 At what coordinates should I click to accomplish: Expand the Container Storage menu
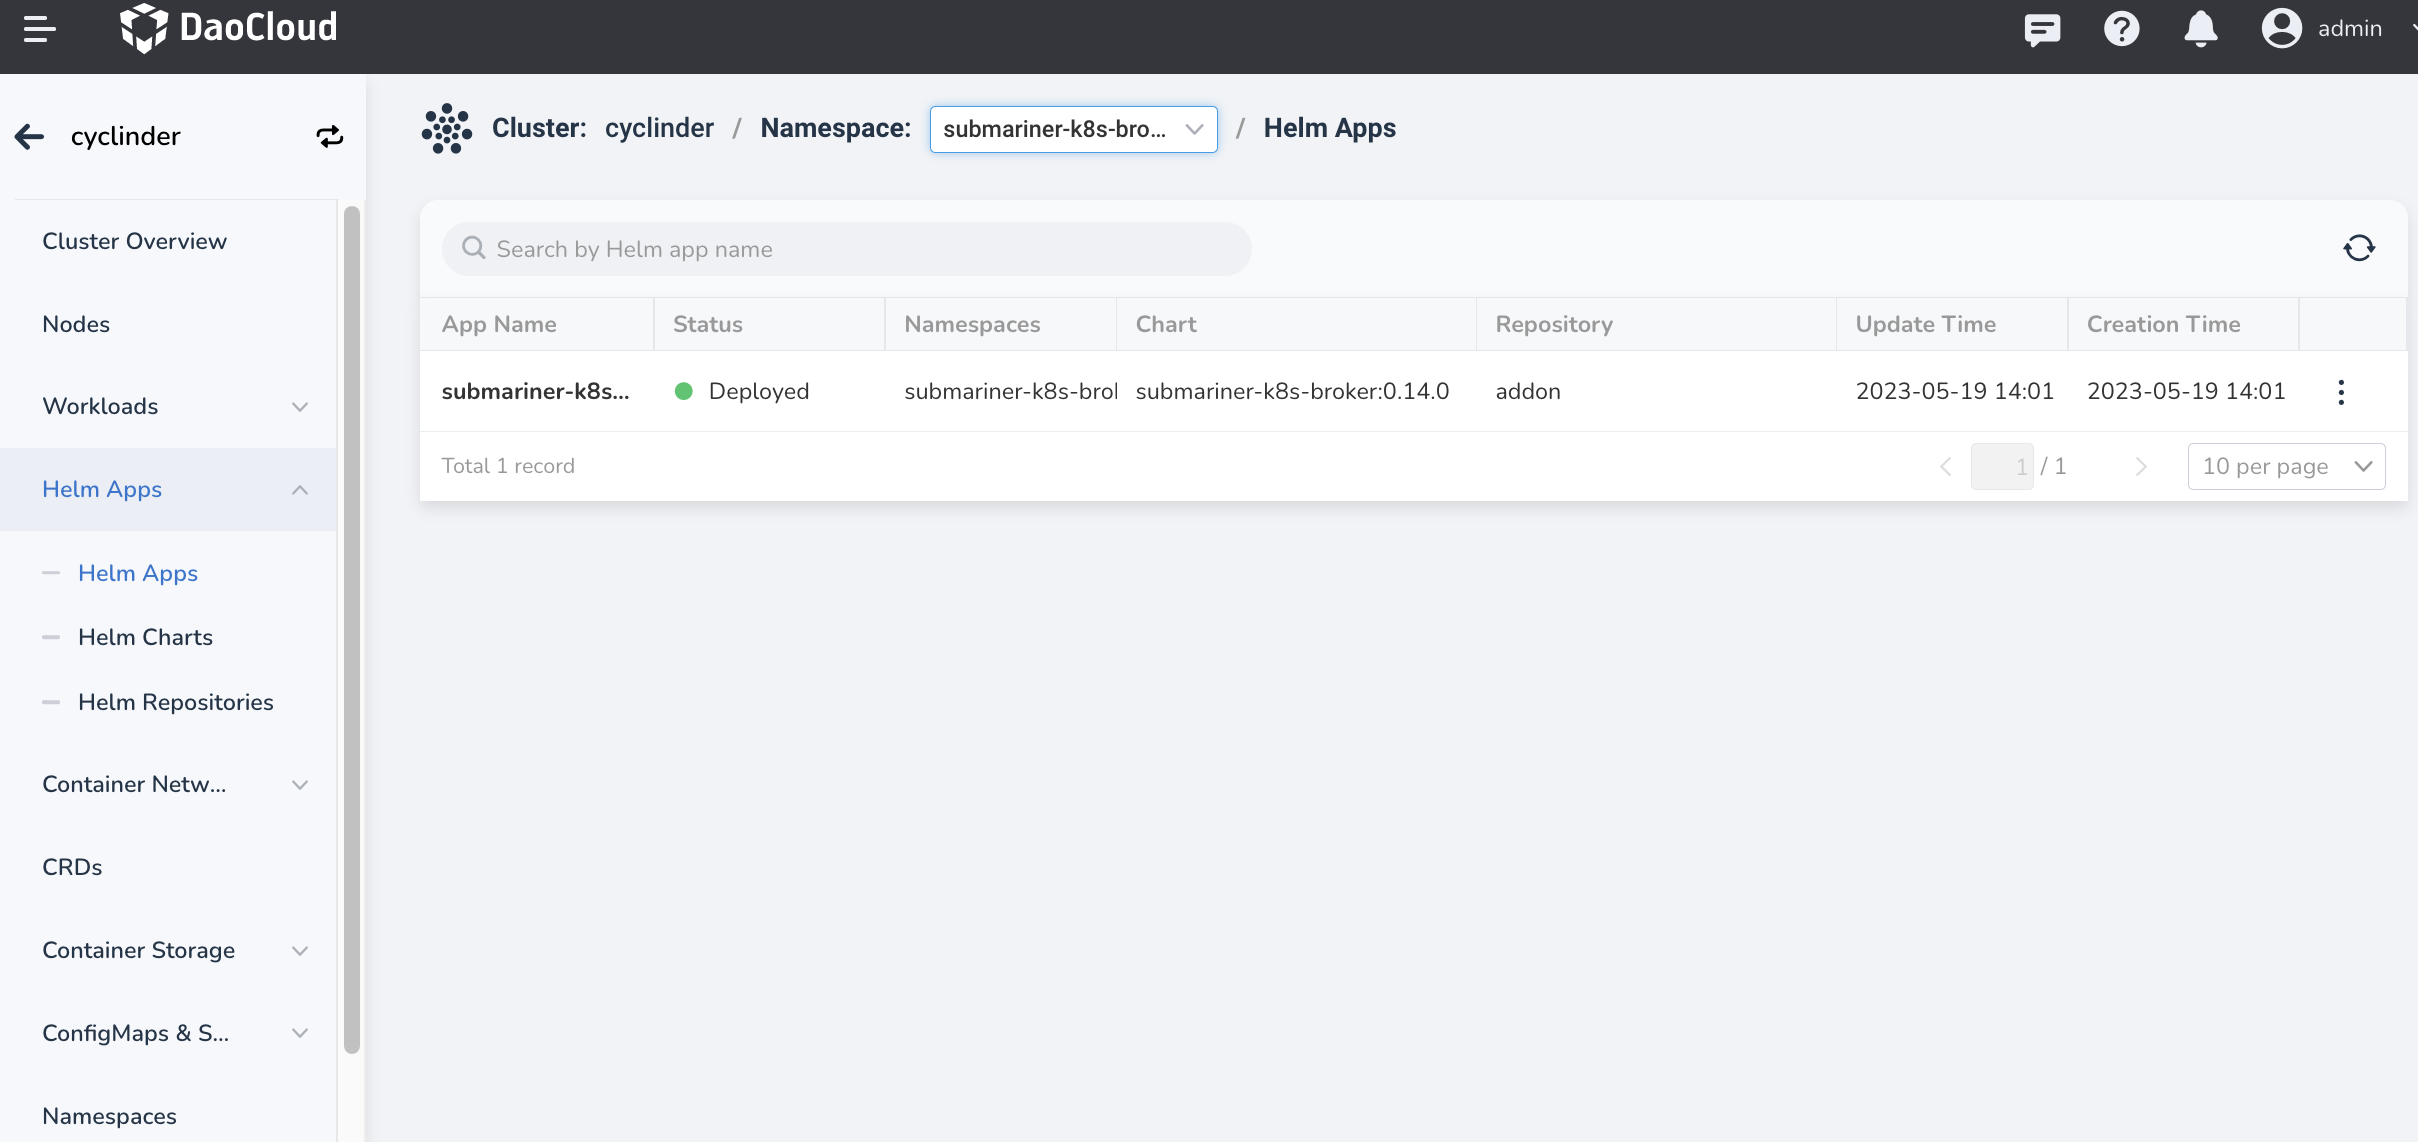169,950
